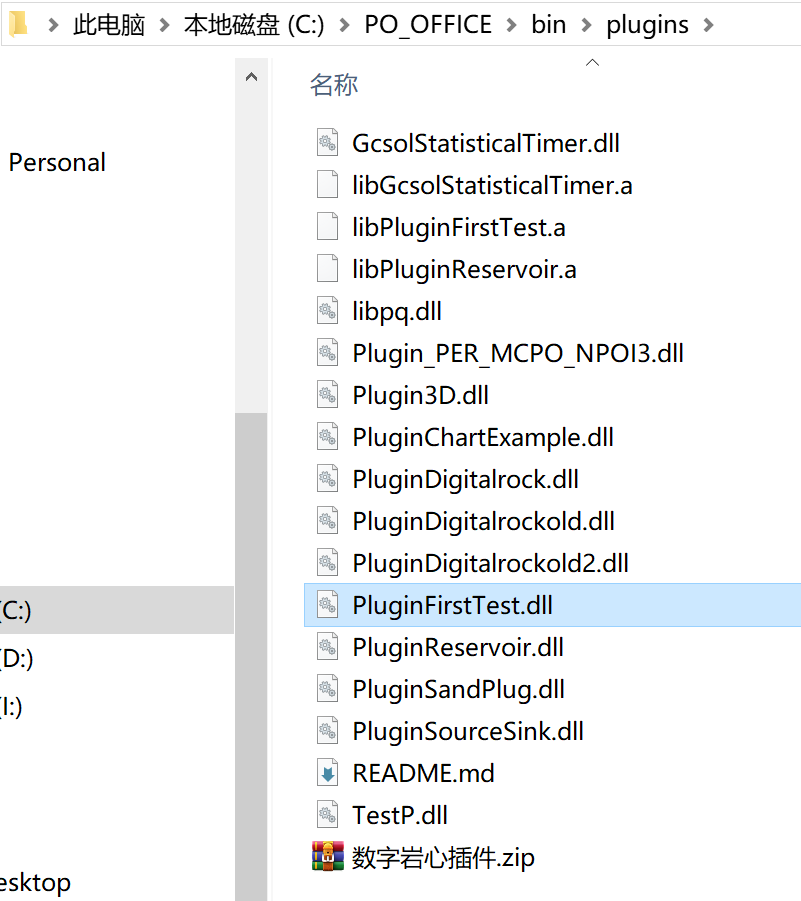Select Personal in the navigation pane

[57, 163]
